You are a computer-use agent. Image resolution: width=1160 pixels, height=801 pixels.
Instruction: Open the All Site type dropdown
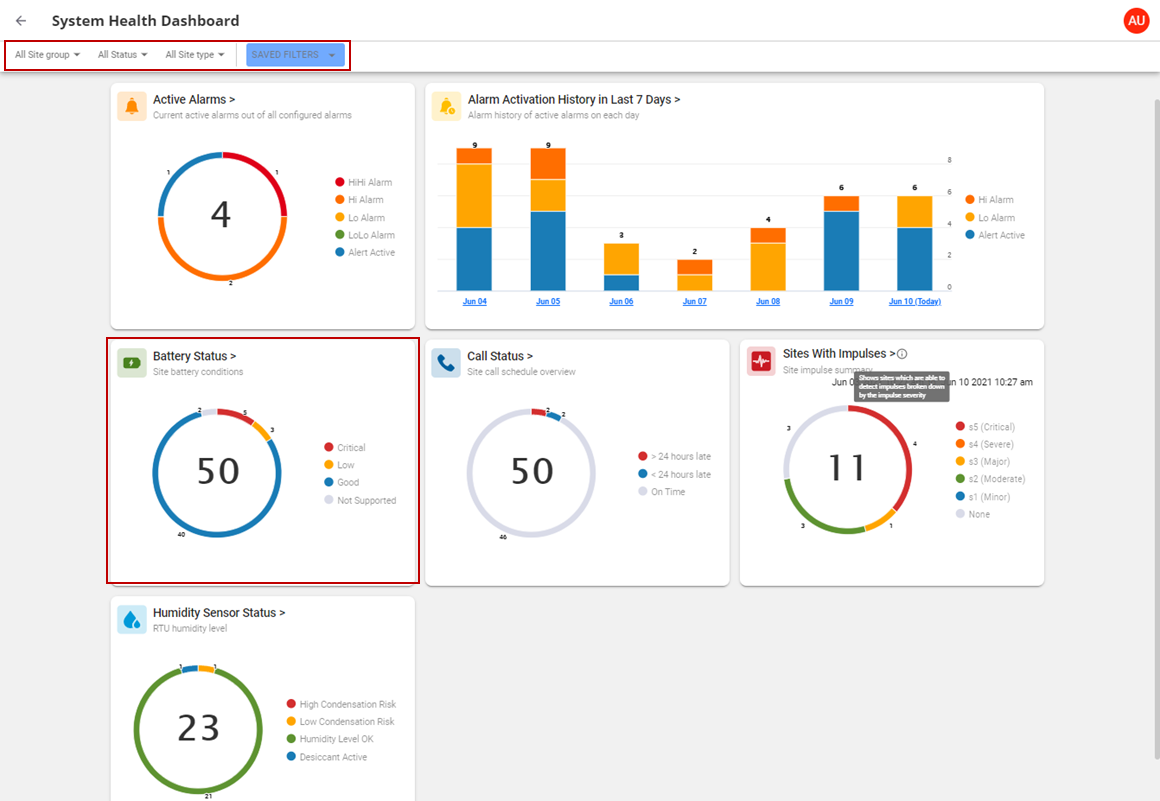194,55
